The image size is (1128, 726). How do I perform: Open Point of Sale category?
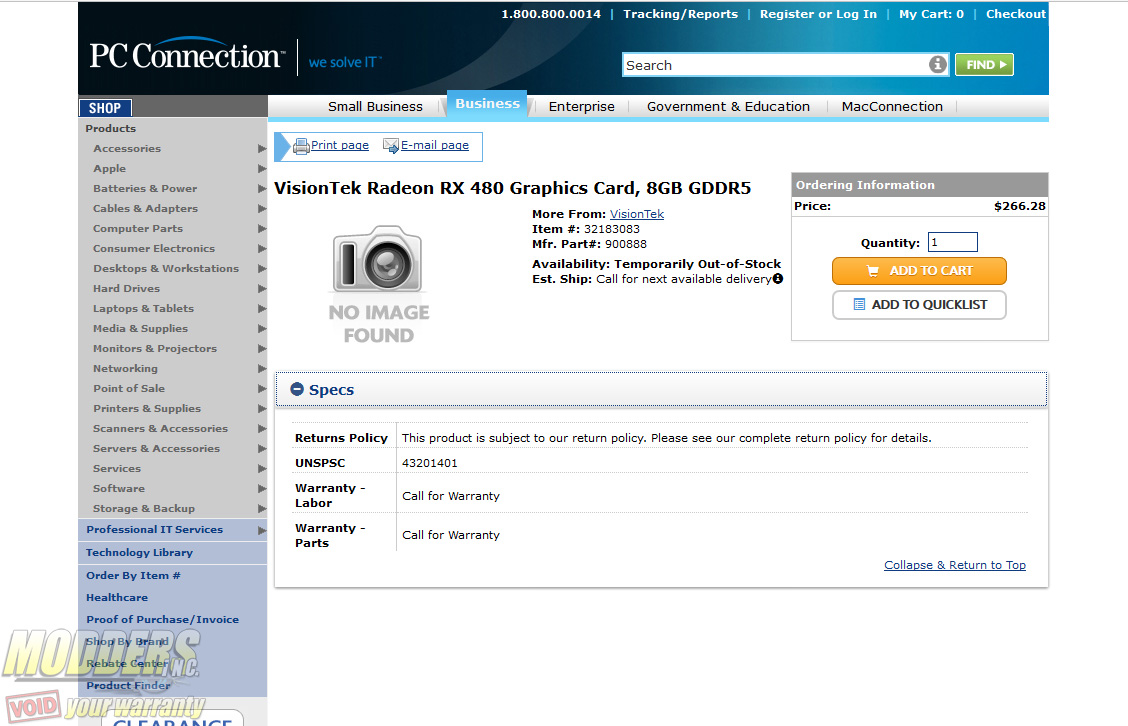(129, 389)
